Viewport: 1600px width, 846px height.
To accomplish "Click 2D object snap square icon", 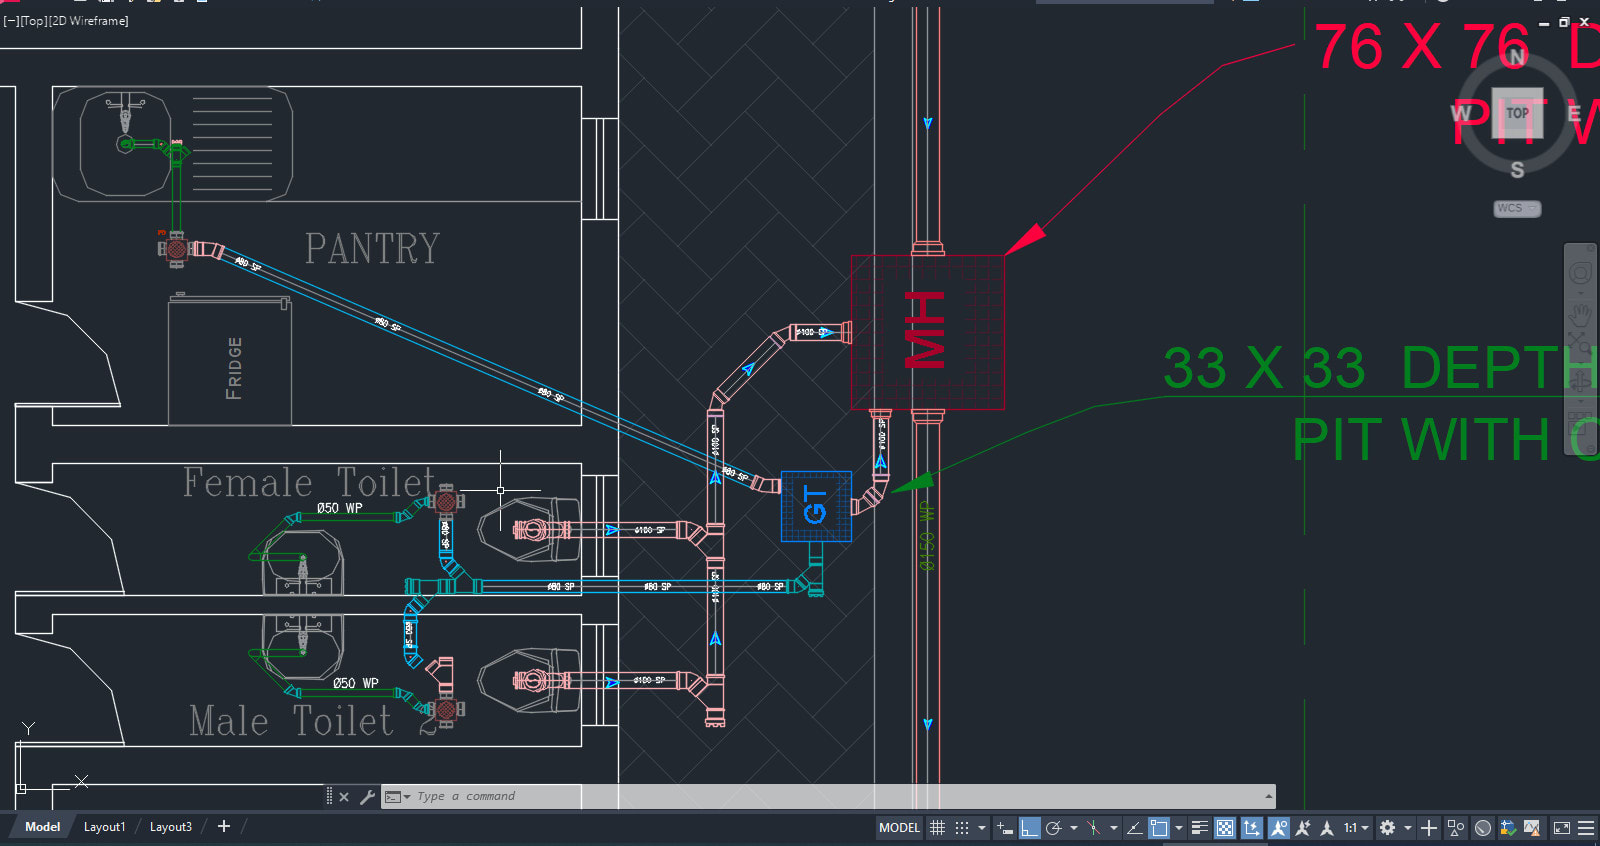I will (1159, 828).
